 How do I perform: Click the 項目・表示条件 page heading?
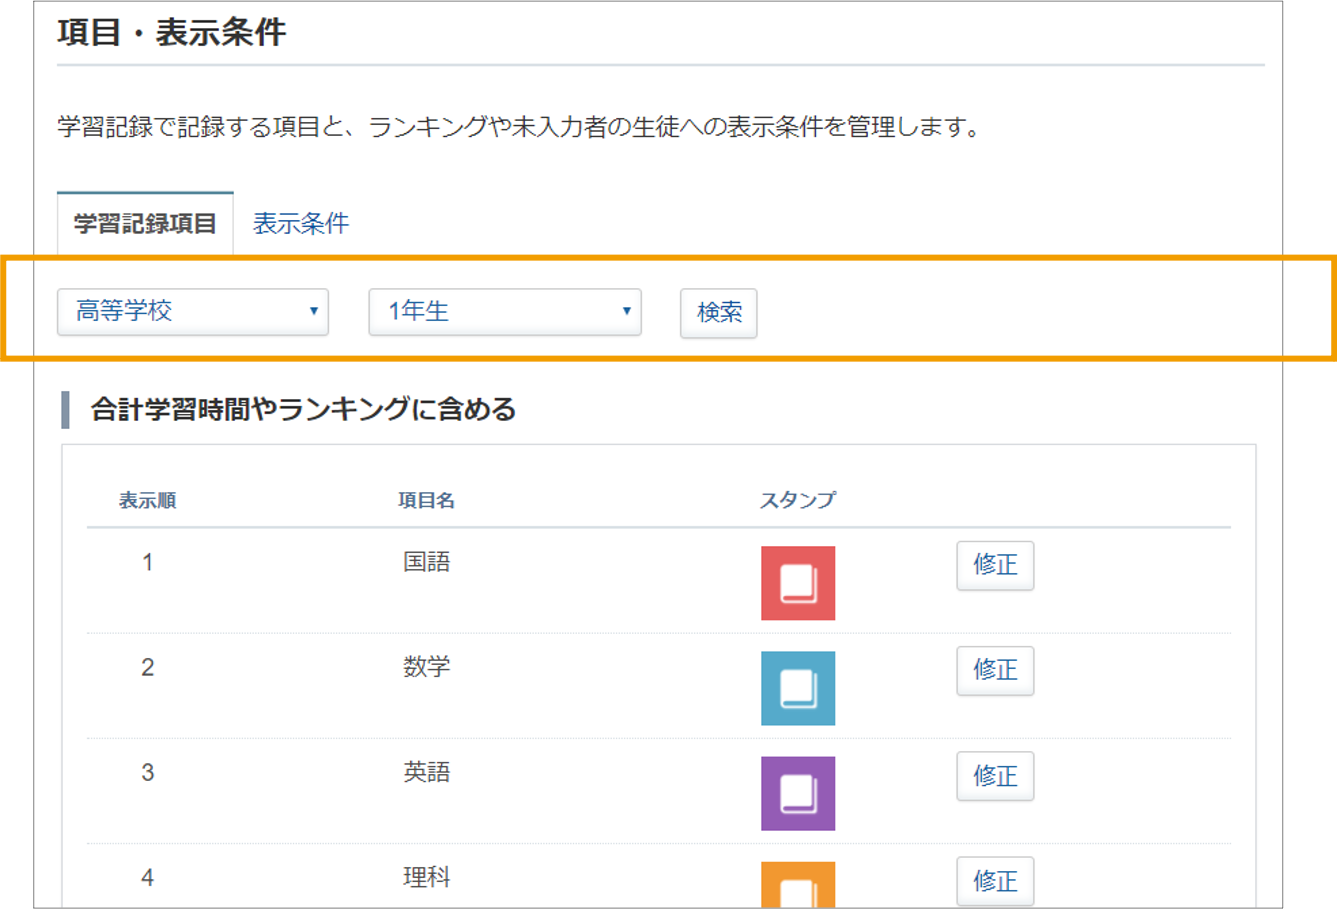pos(172,32)
